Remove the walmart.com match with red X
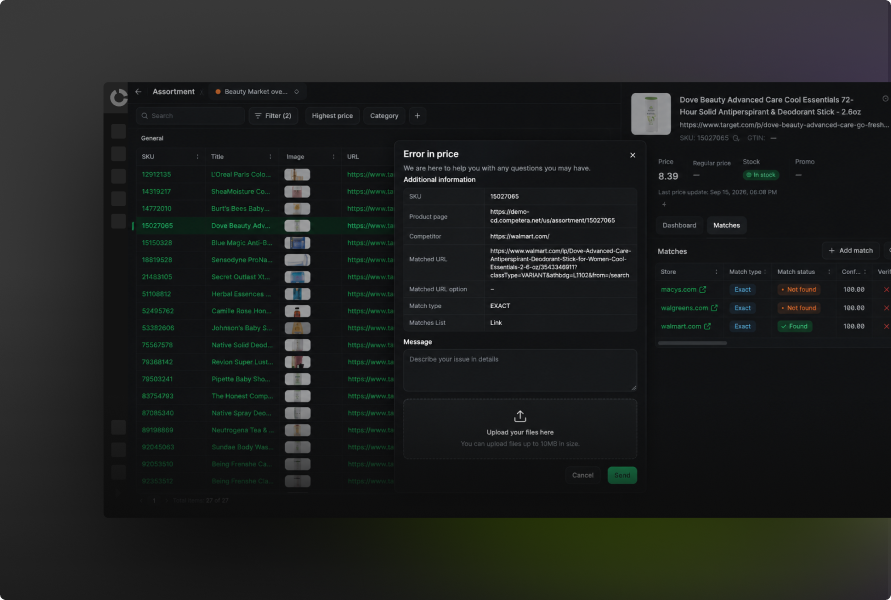The image size is (891, 600). click(x=886, y=326)
